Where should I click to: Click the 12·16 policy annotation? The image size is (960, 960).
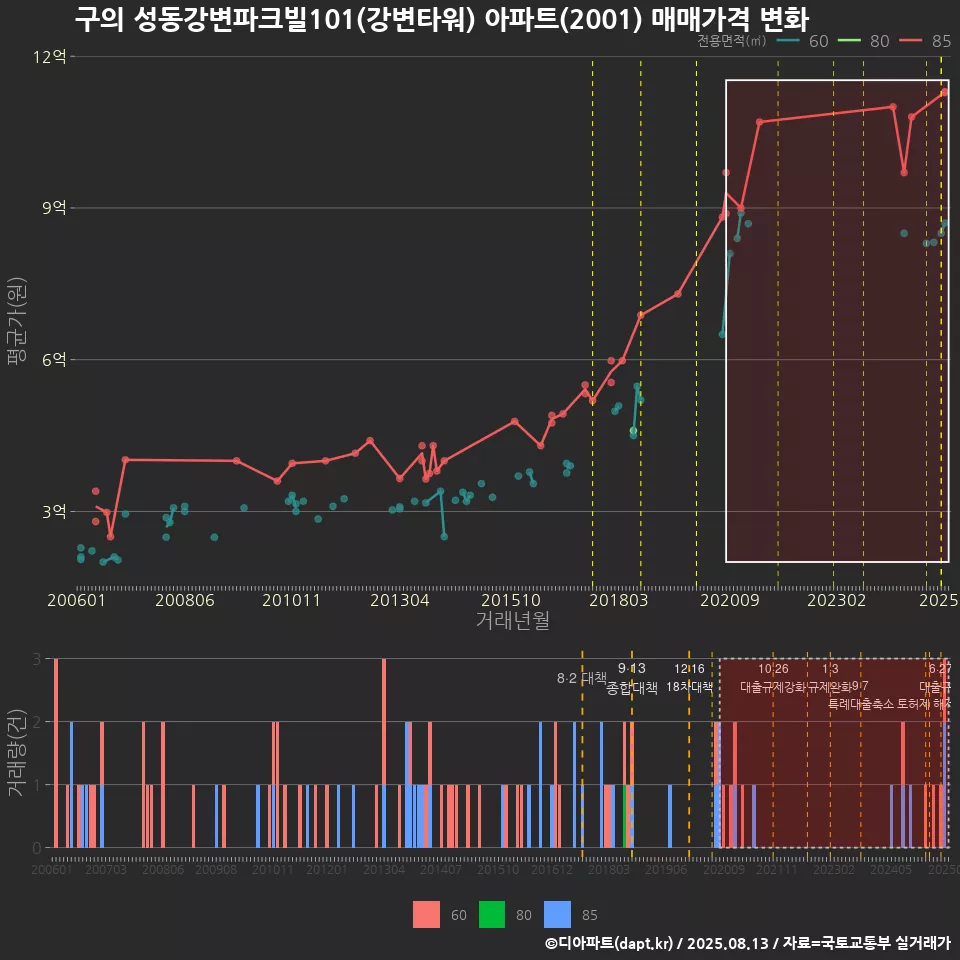click(x=689, y=668)
